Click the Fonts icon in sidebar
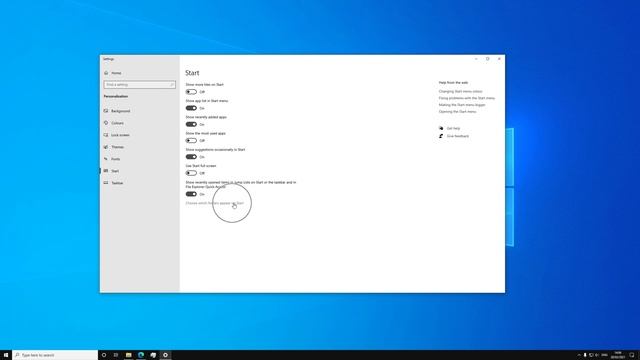Screen dimensions: 640x360 [x=106, y=159]
